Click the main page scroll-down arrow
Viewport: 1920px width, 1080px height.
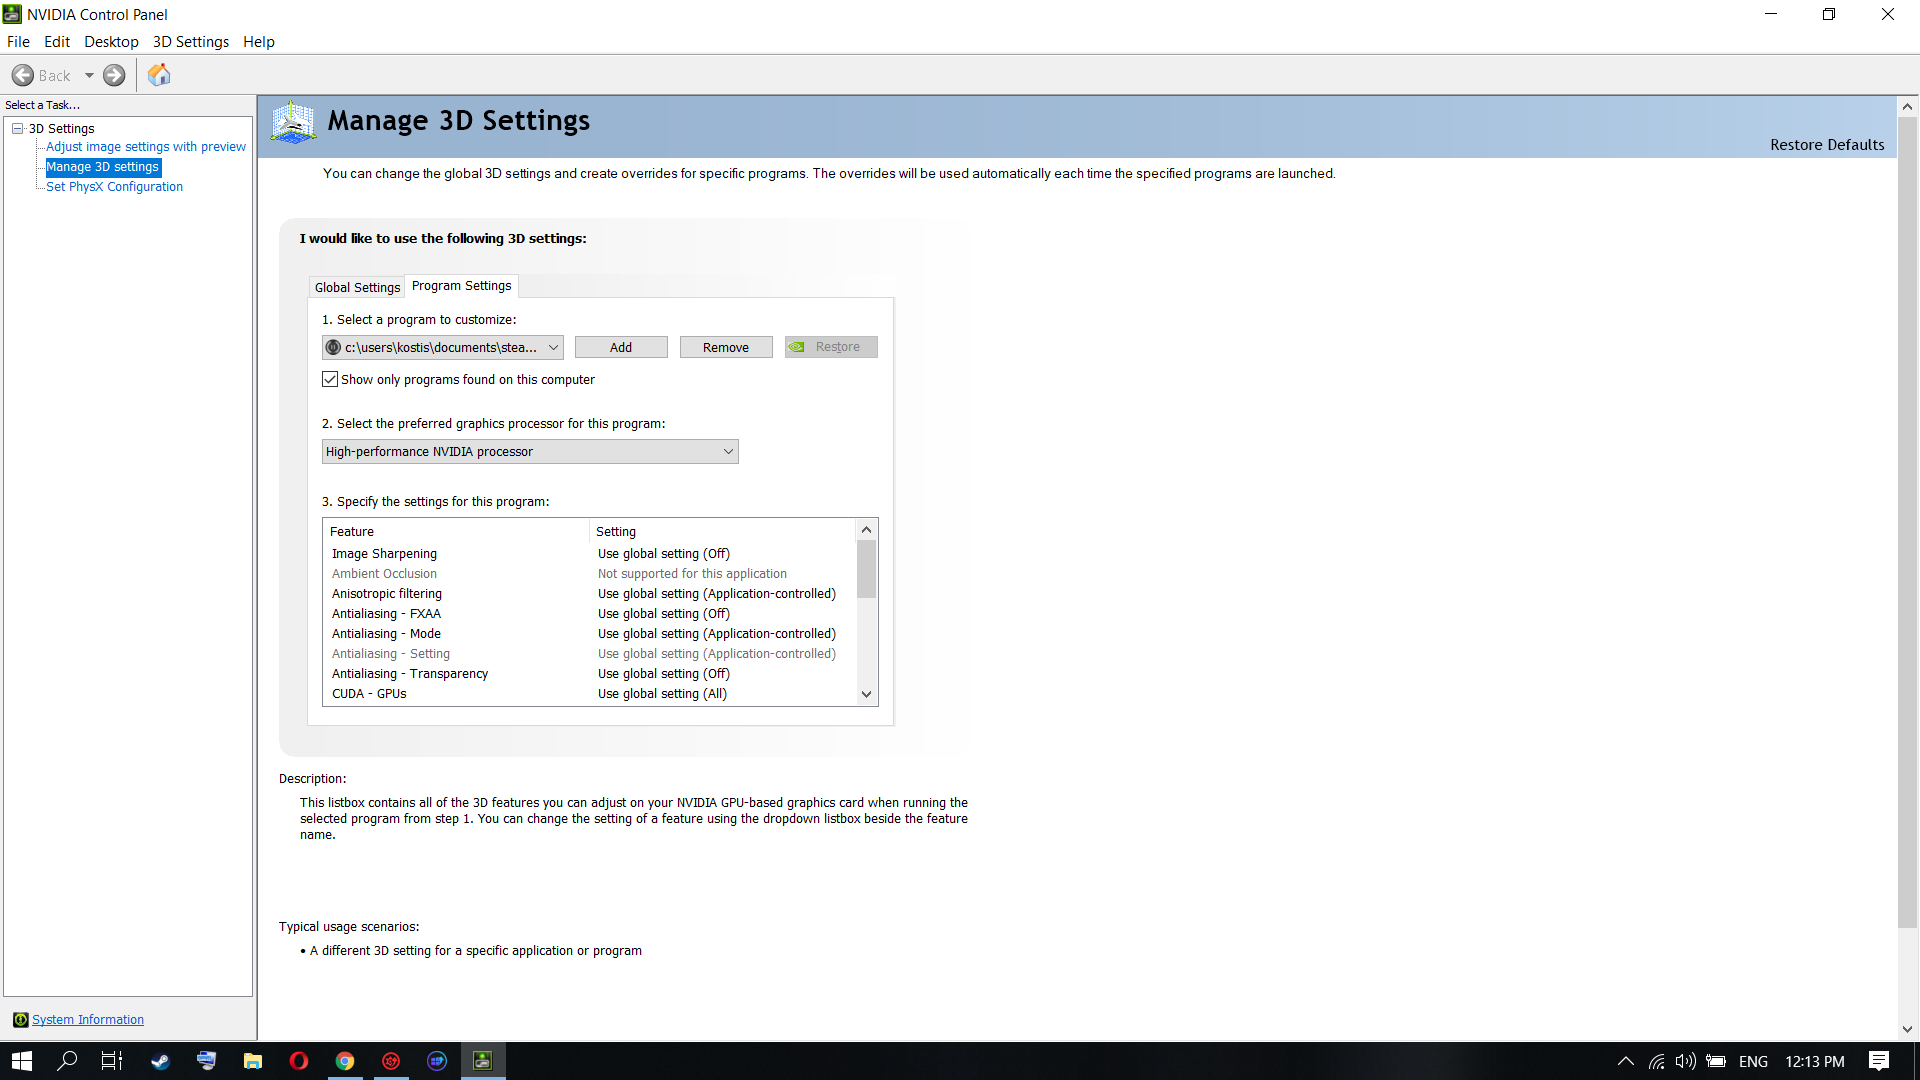[x=1907, y=1029]
